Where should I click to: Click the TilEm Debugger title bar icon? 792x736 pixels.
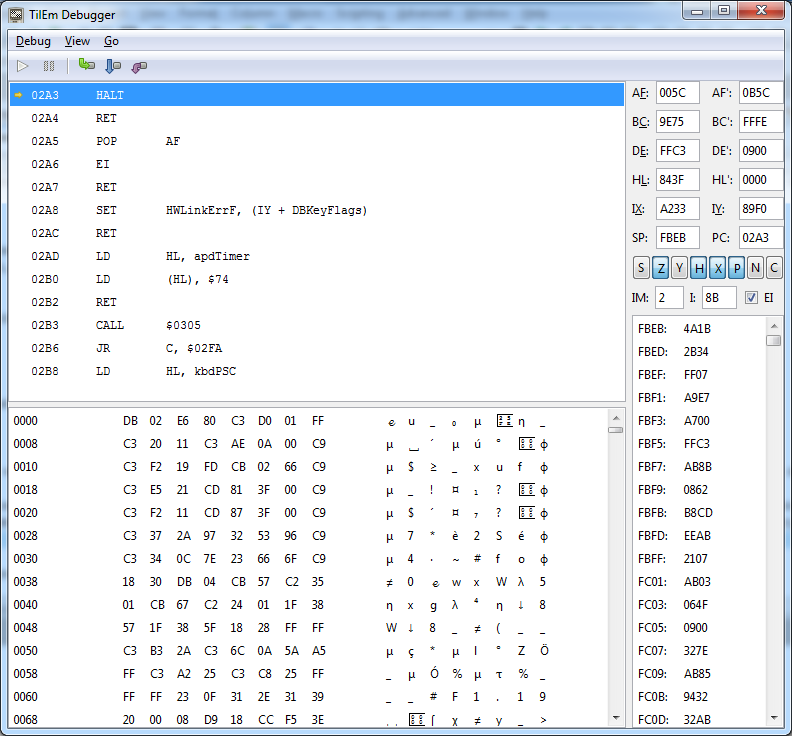pos(15,15)
